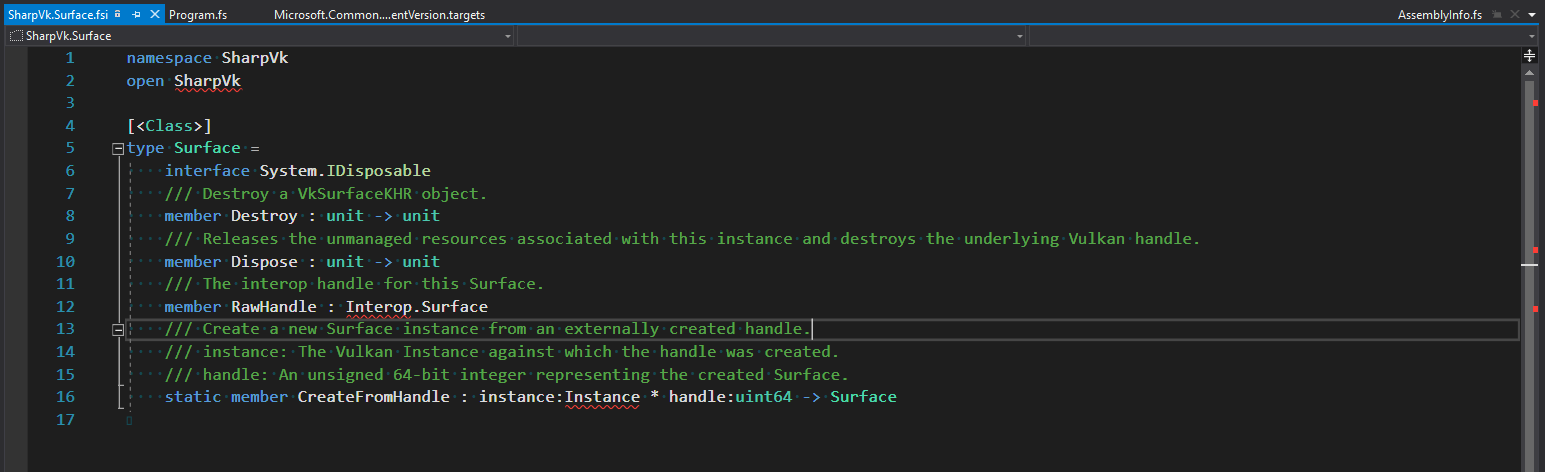Pin the SharpVk.Surface.fsi tab
This screenshot has height=472, width=1545.
point(136,15)
